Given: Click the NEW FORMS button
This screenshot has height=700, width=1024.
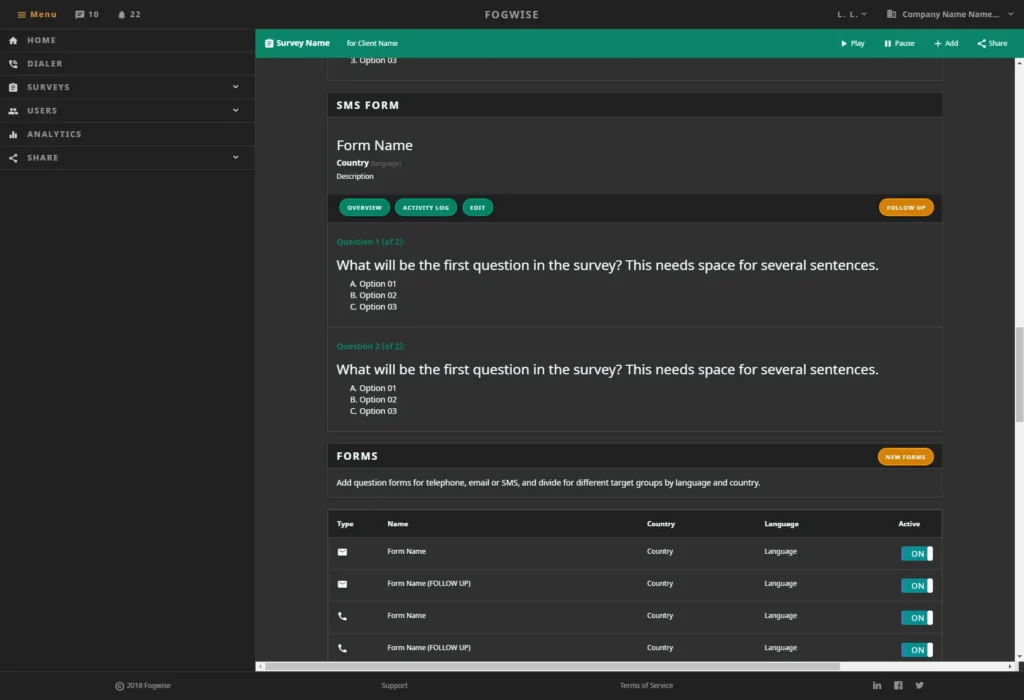Looking at the screenshot, I should [905, 457].
